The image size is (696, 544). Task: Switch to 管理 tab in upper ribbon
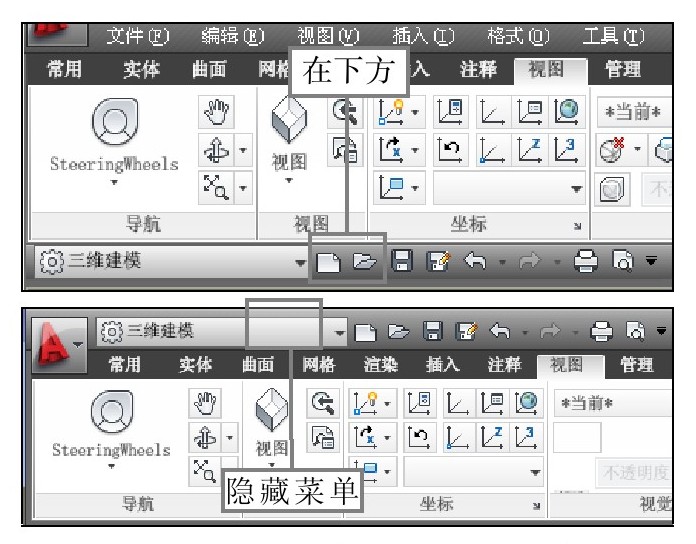(623, 69)
